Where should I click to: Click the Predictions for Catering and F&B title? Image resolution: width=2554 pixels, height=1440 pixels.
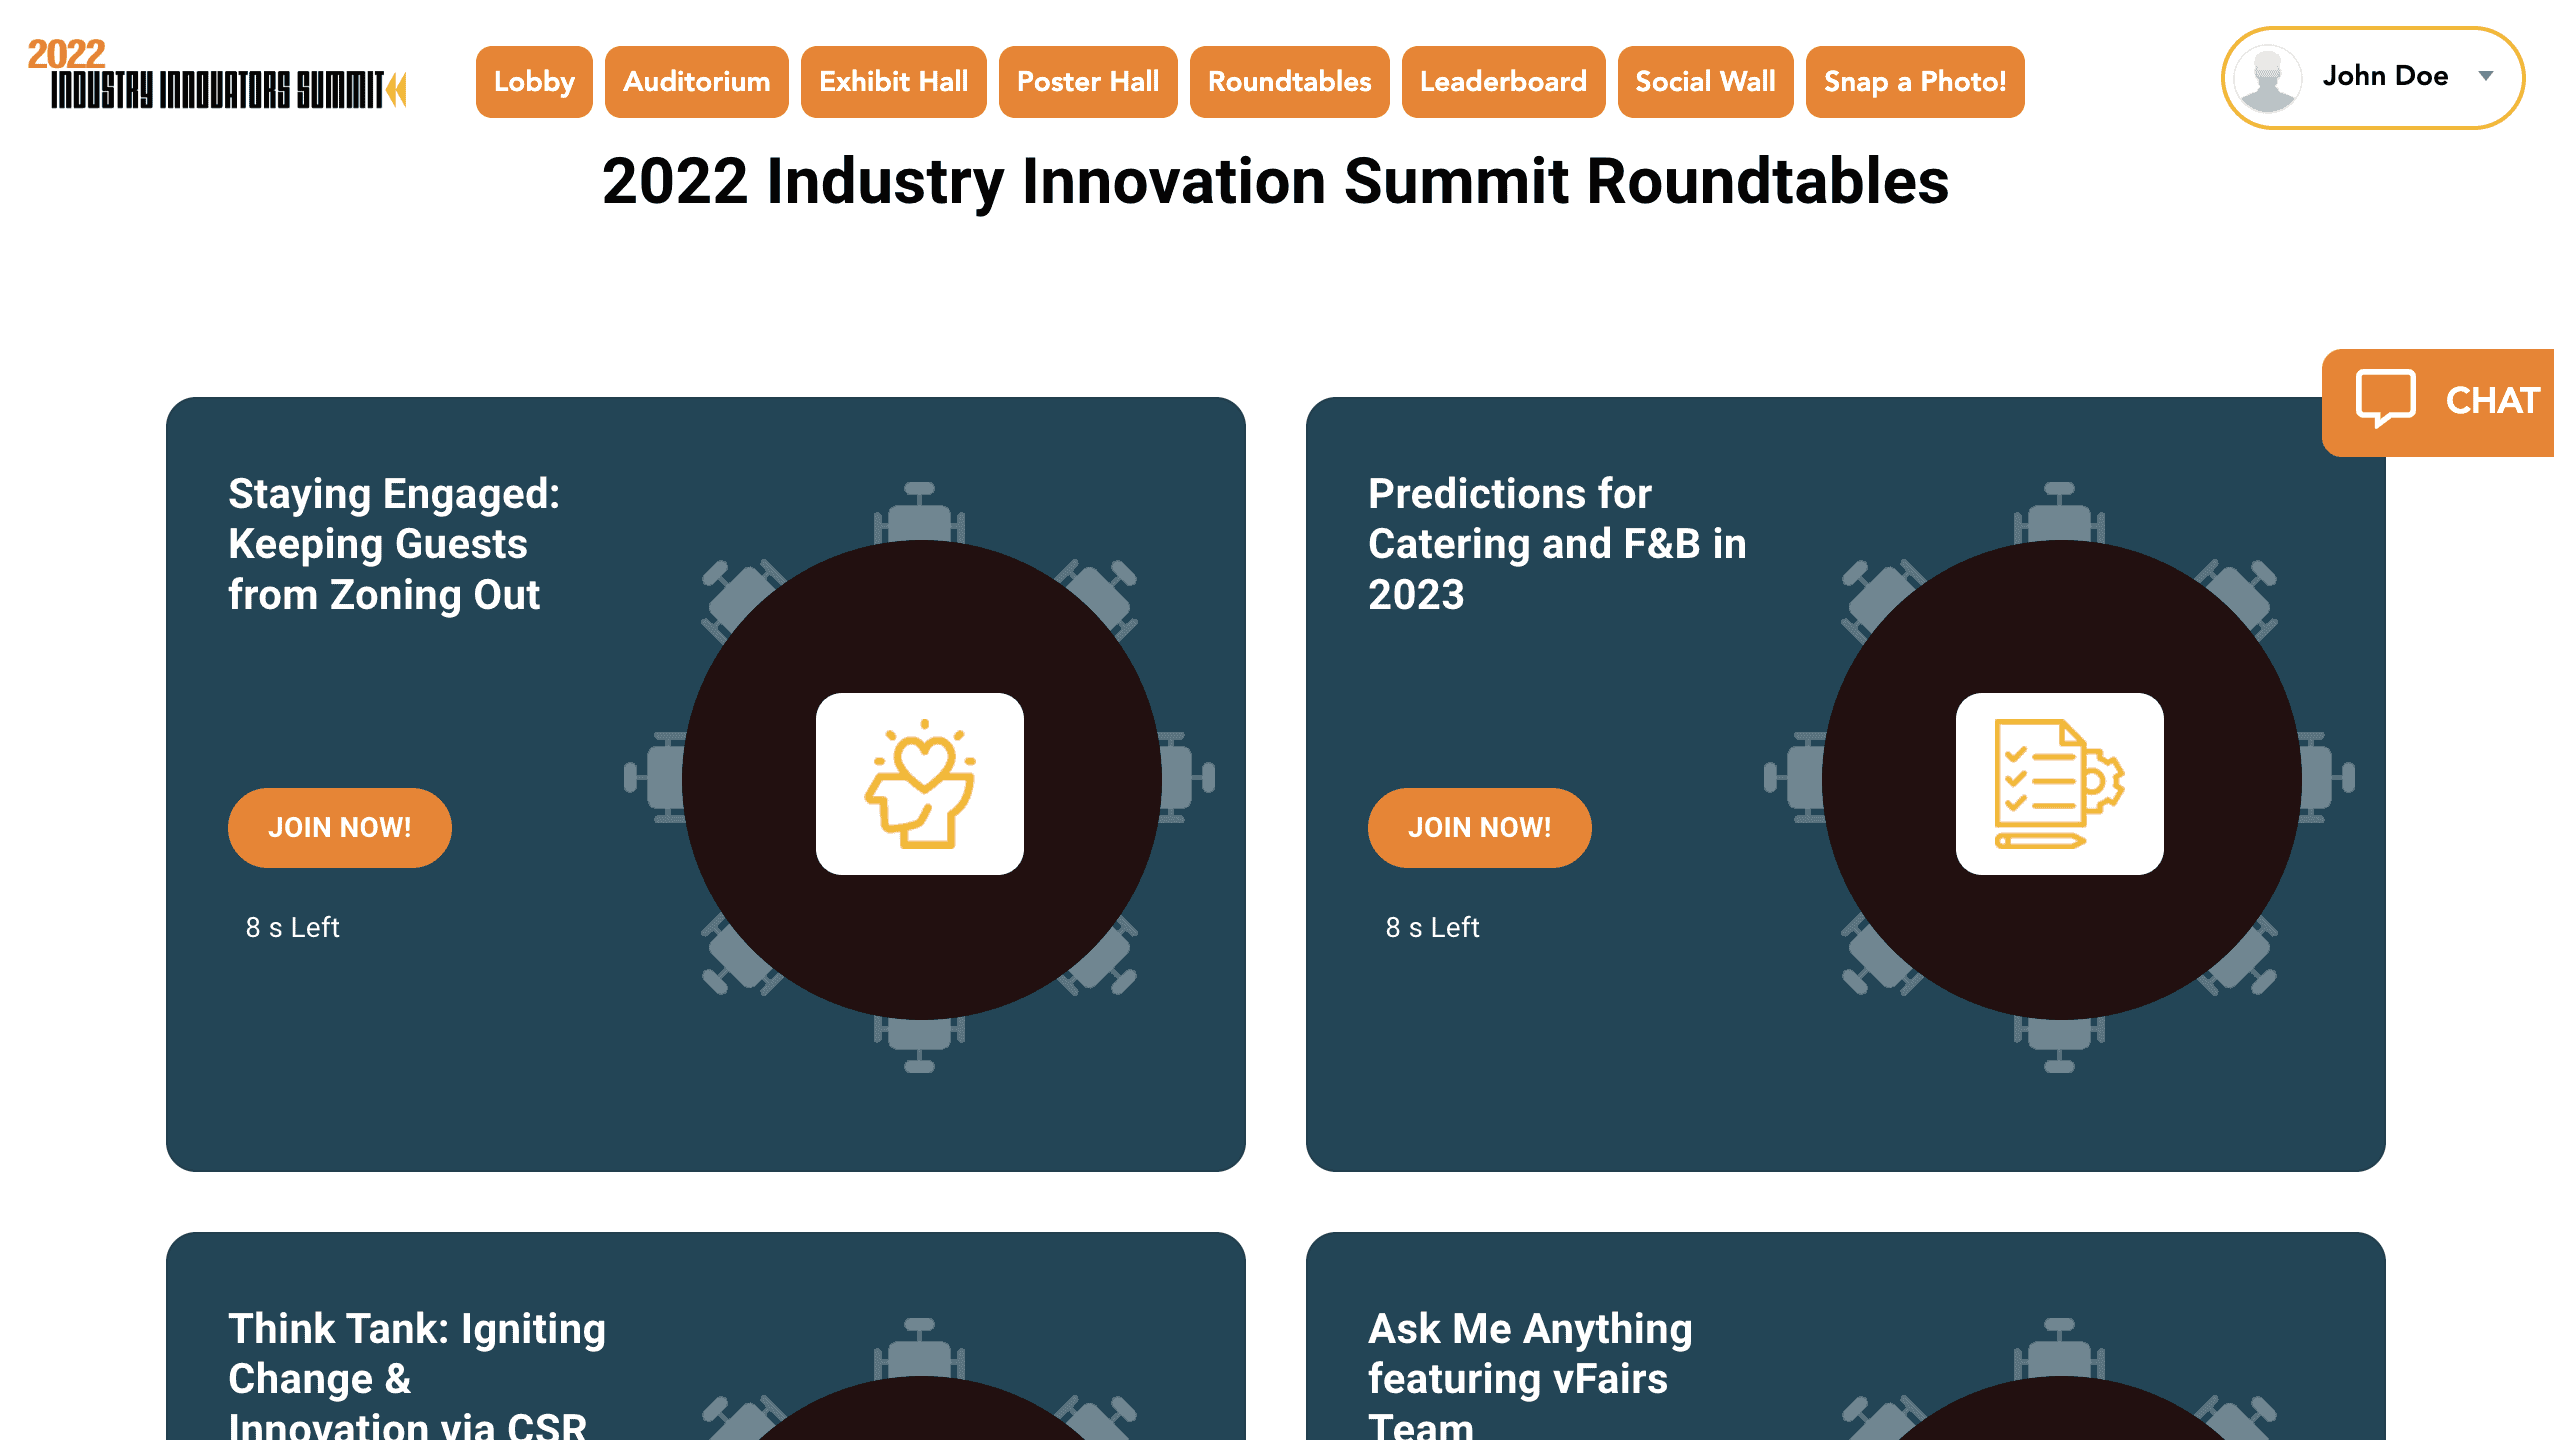[1556, 544]
